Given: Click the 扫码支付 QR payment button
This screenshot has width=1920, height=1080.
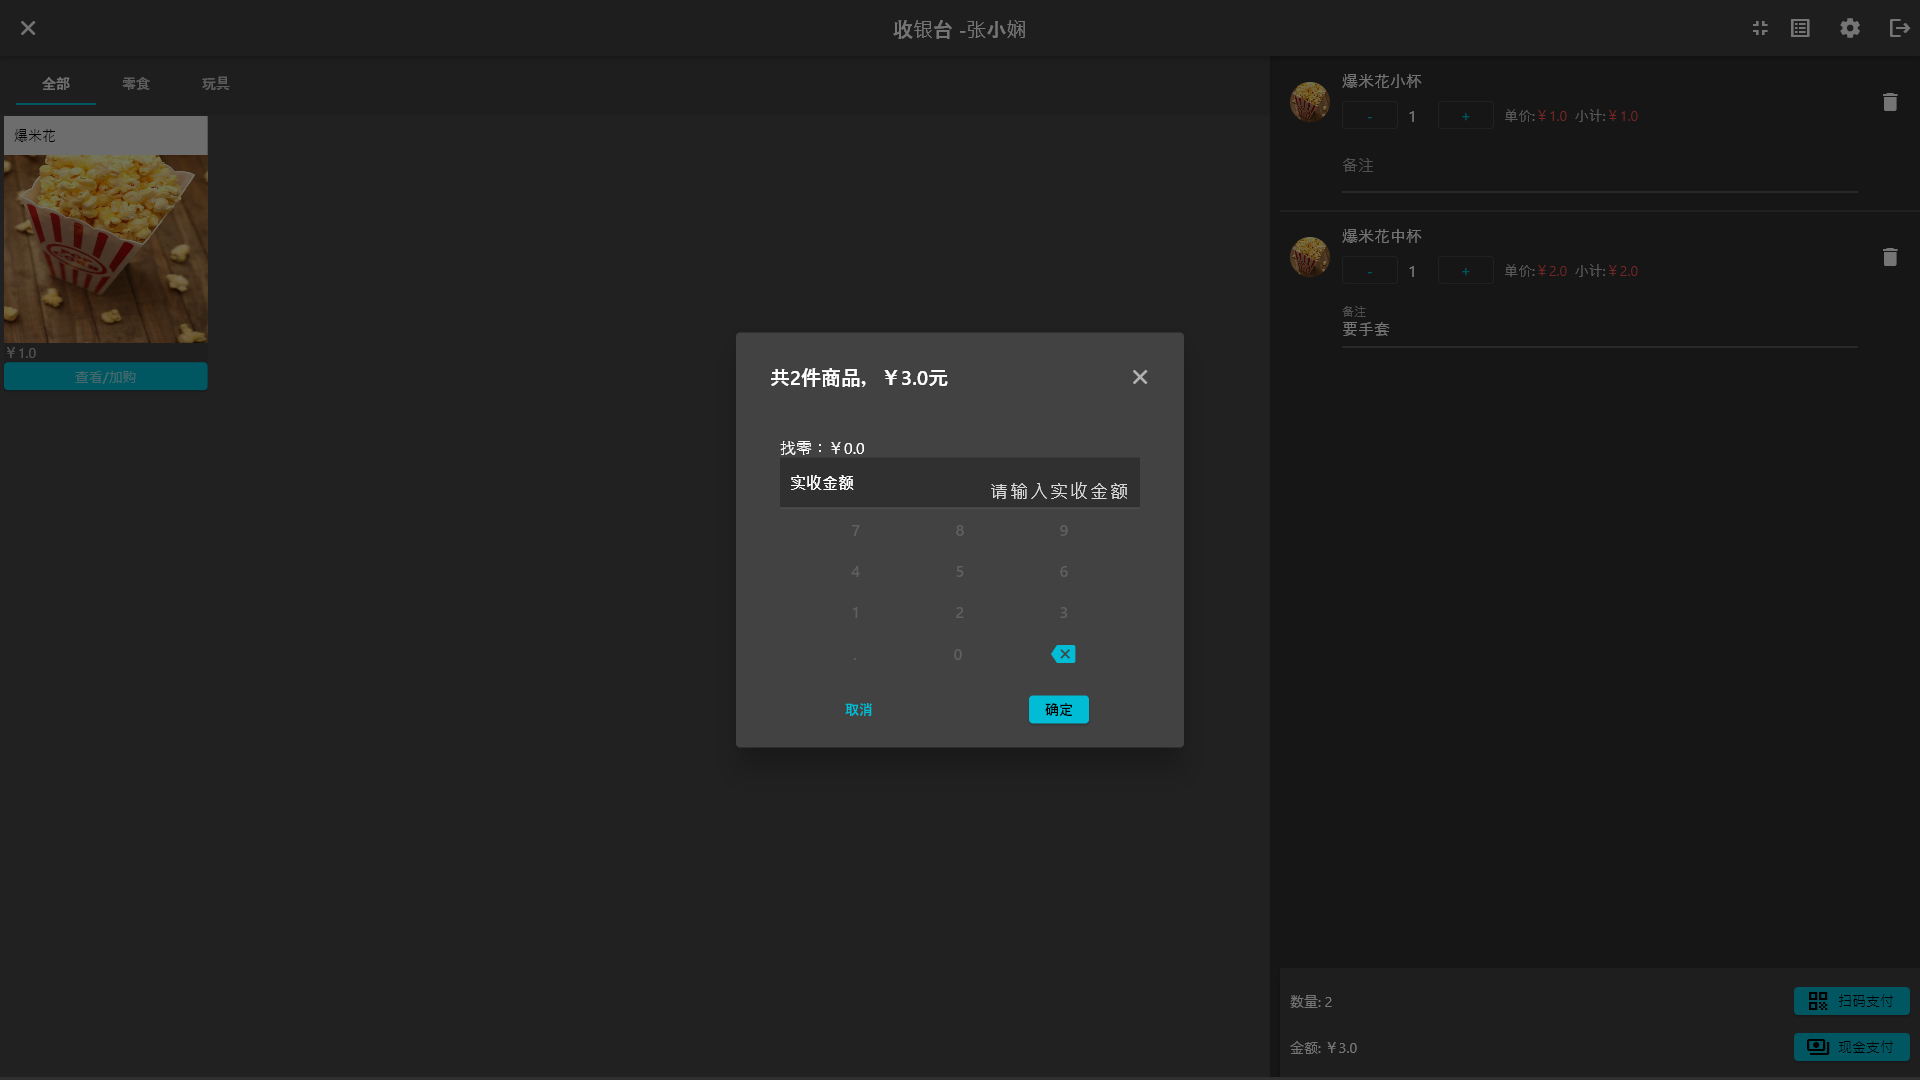Looking at the screenshot, I should coord(1851,1001).
